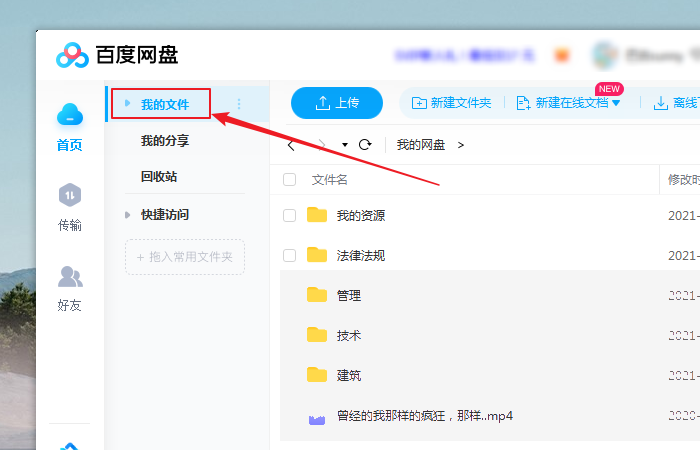Go back with the left arrow

coord(291,145)
